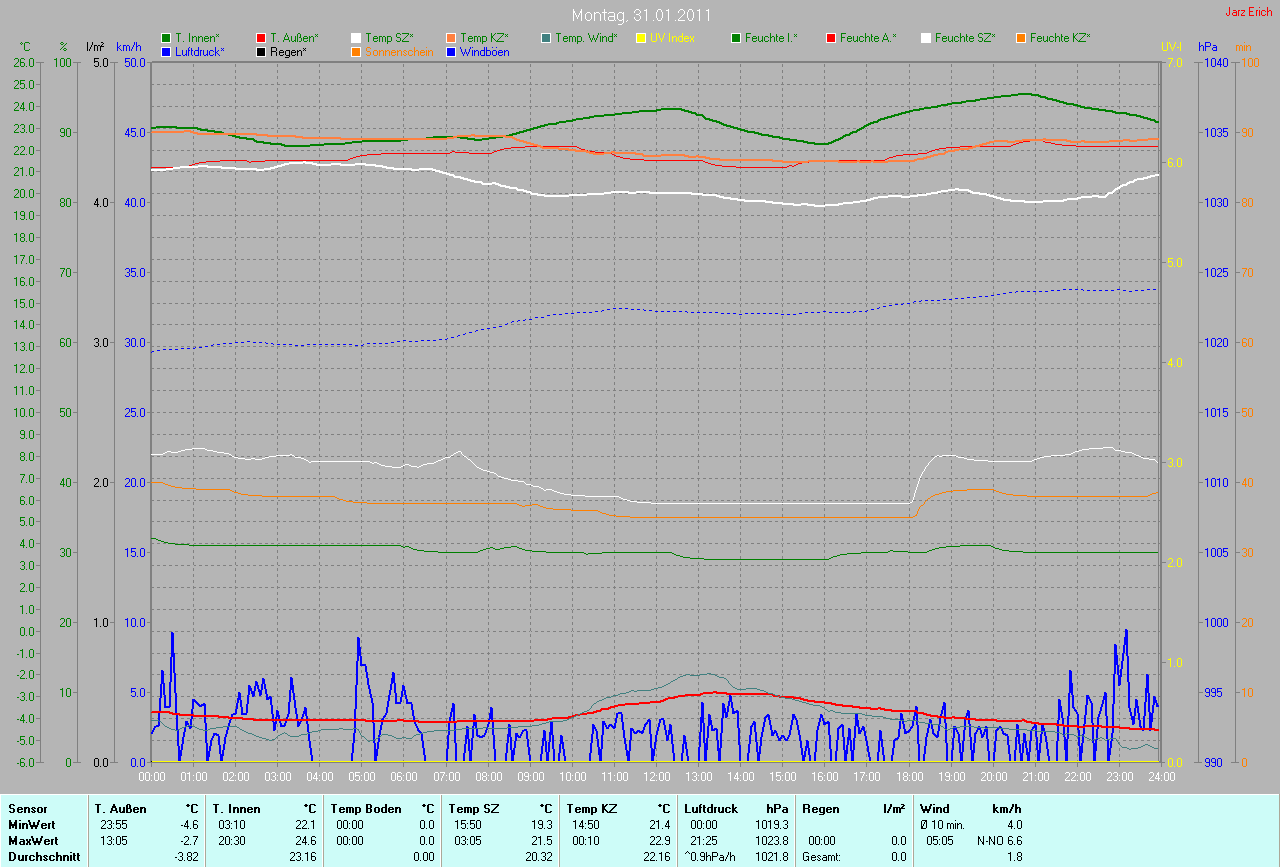Click the pressure maximum '1023.8'
Screen dimensions: 1280x867
[771, 841]
